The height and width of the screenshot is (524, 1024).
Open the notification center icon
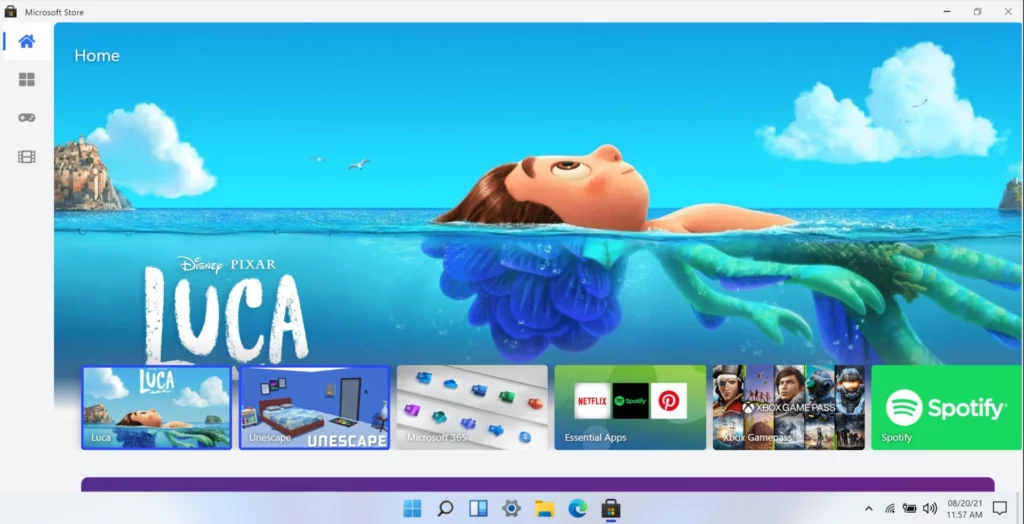click(x=999, y=508)
